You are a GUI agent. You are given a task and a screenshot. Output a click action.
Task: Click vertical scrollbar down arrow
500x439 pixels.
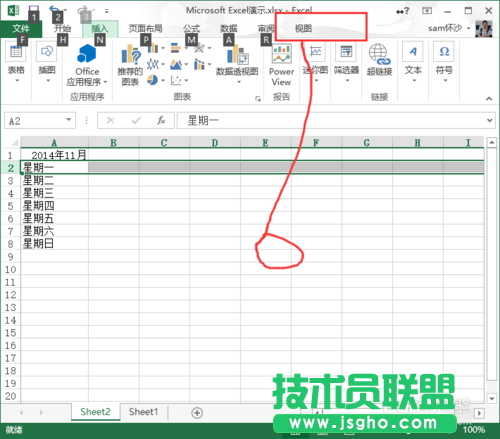[x=492, y=398]
